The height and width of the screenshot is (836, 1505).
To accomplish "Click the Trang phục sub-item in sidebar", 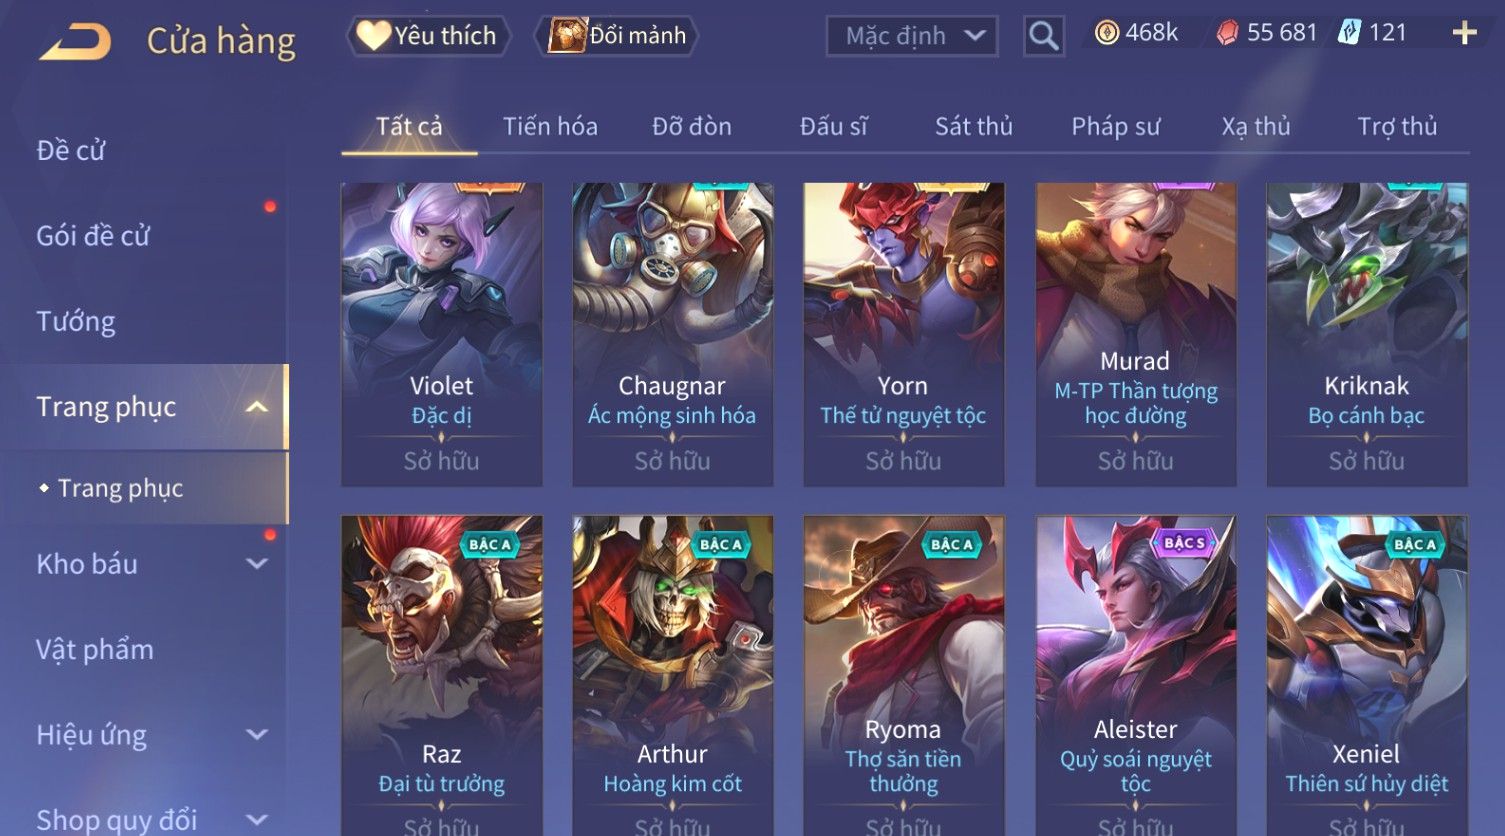I will click(x=120, y=488).
